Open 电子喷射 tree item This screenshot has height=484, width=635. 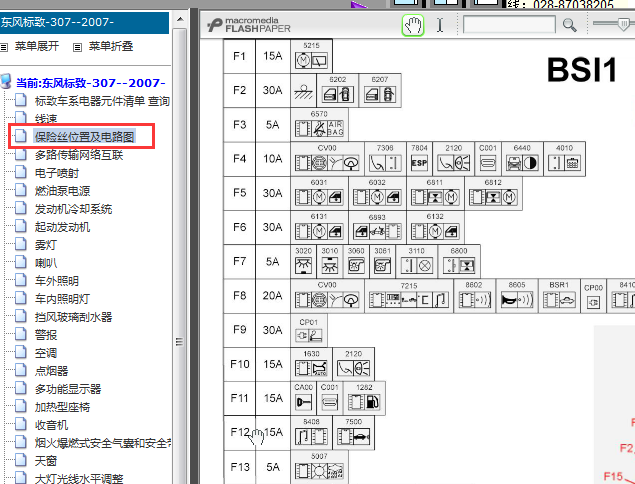pyautogui.click(x=57, y=173)
